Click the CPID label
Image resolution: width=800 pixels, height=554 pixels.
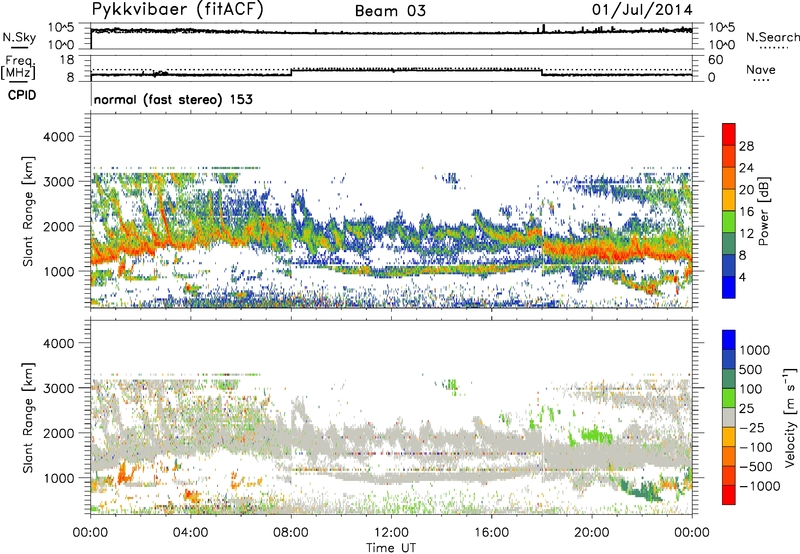pyautogui.click(x=22, y=95)
